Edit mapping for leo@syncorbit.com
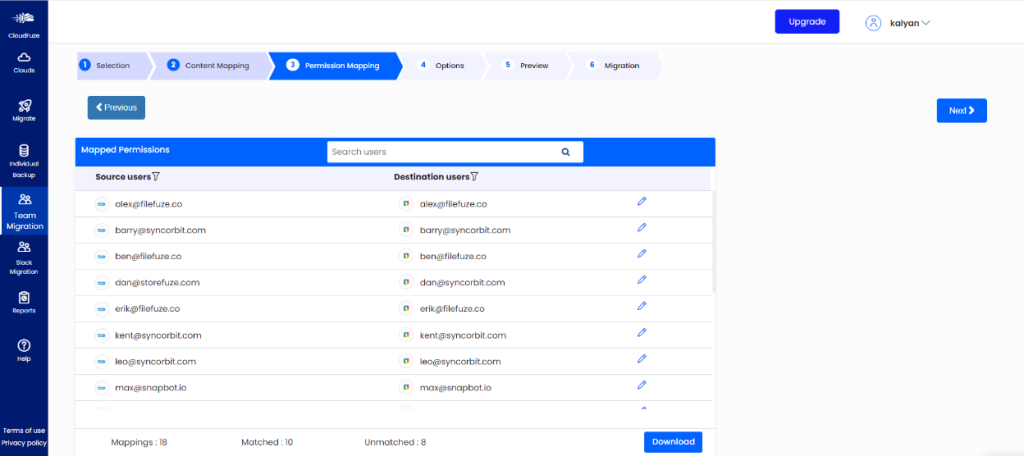Viewport: 1024px width, 456px height. coord(641,358)
